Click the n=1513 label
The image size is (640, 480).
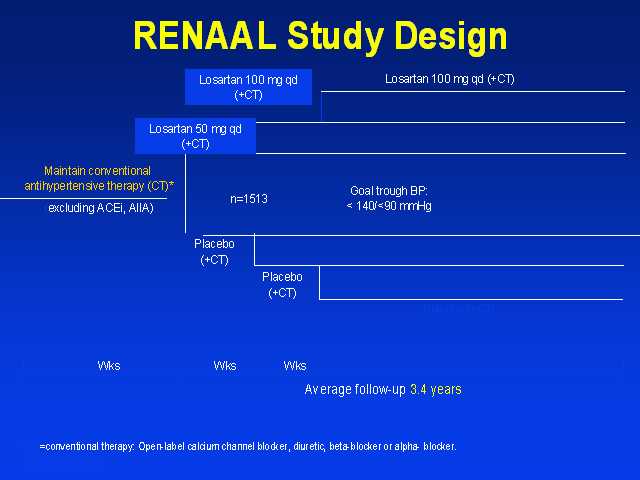[249, 199]
